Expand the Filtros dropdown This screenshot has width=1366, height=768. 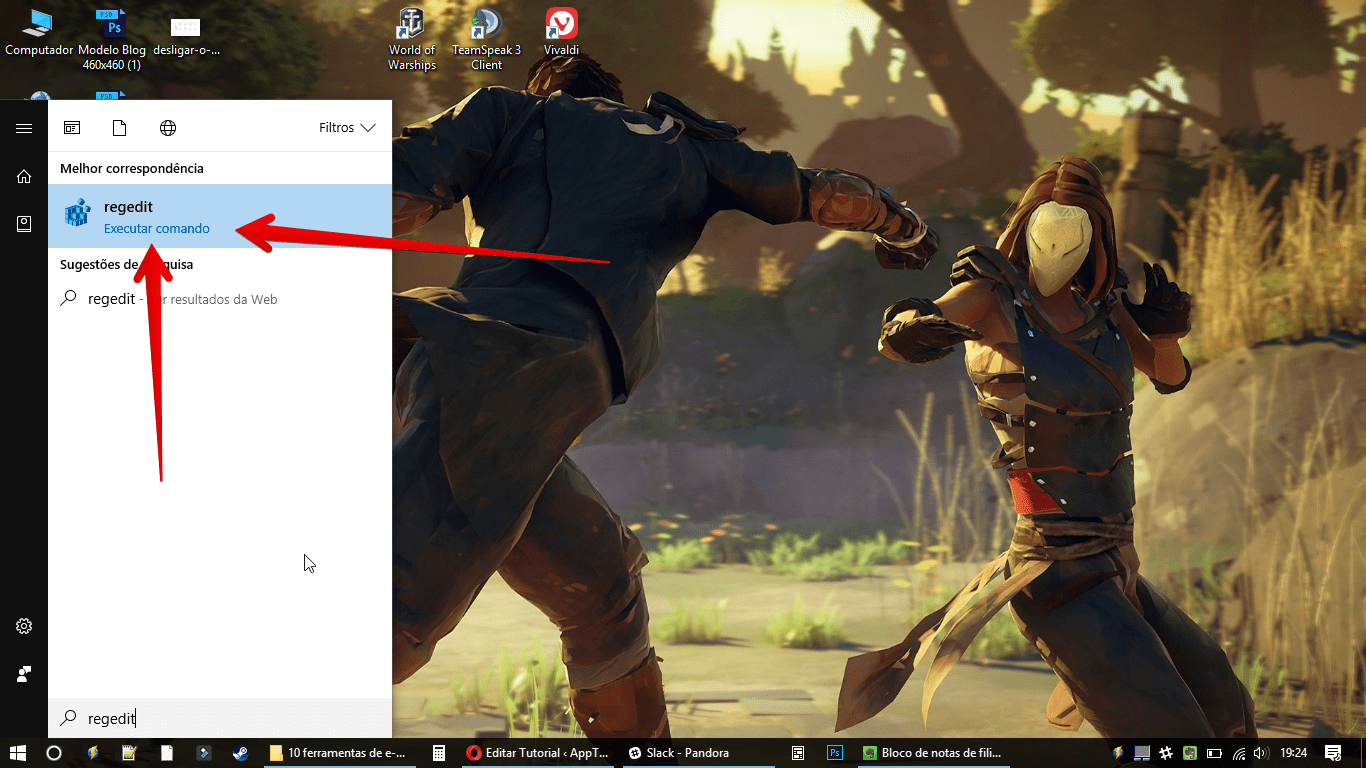347,128
